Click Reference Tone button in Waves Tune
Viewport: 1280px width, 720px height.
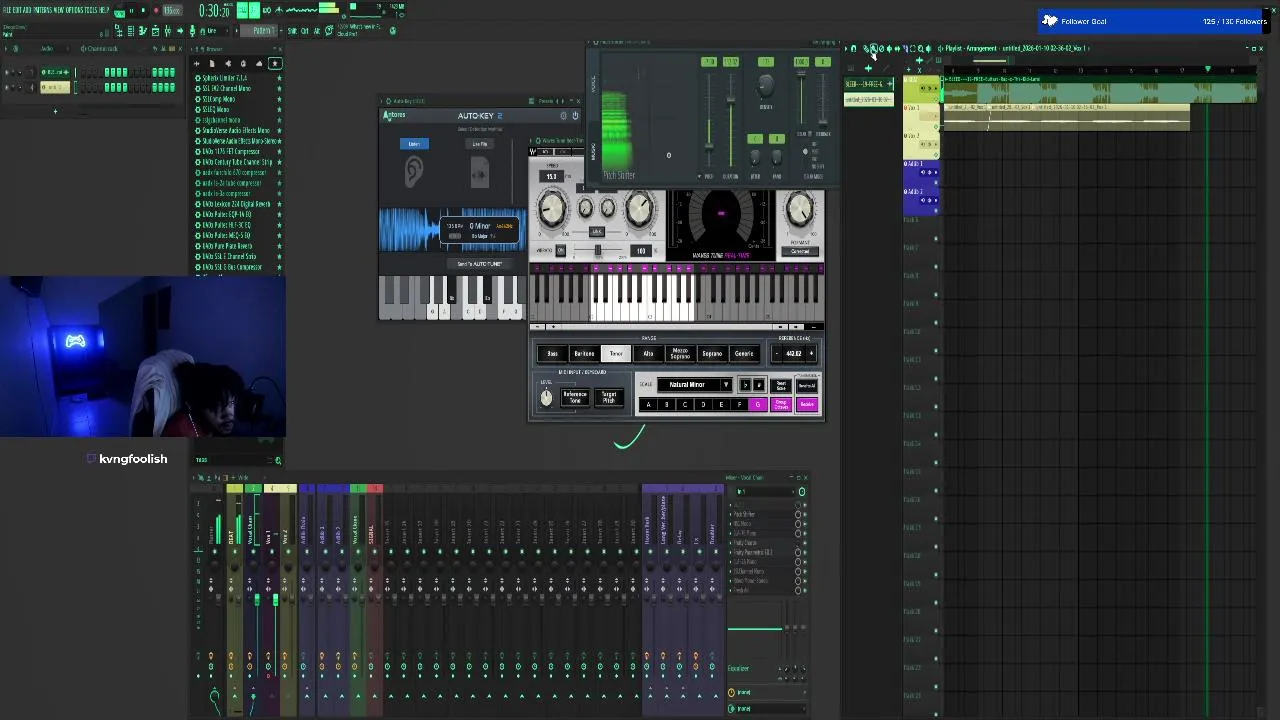pyautogui.click(x=575, y=397)
